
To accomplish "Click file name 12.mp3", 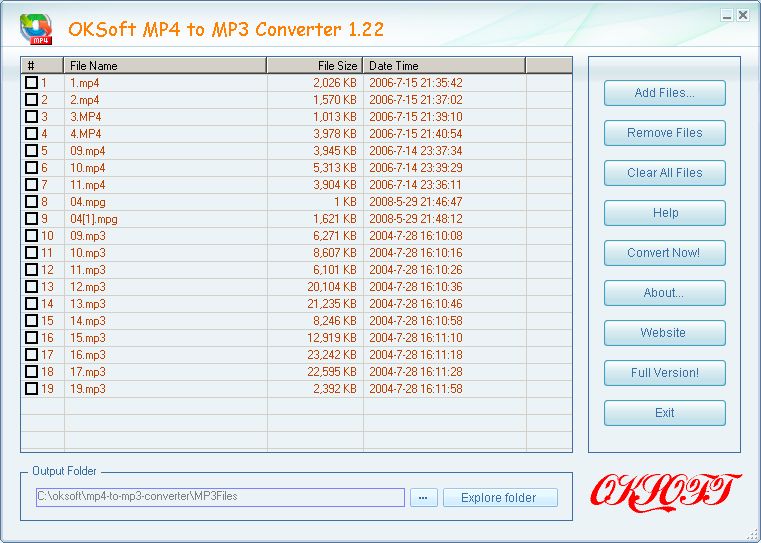I will point(87,287).
